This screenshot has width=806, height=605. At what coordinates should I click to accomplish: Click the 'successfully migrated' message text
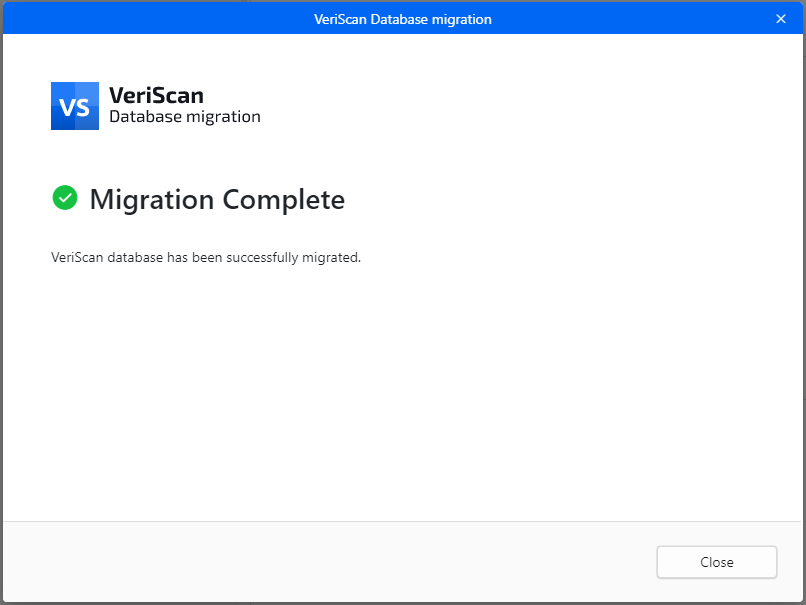coord(206,258)
